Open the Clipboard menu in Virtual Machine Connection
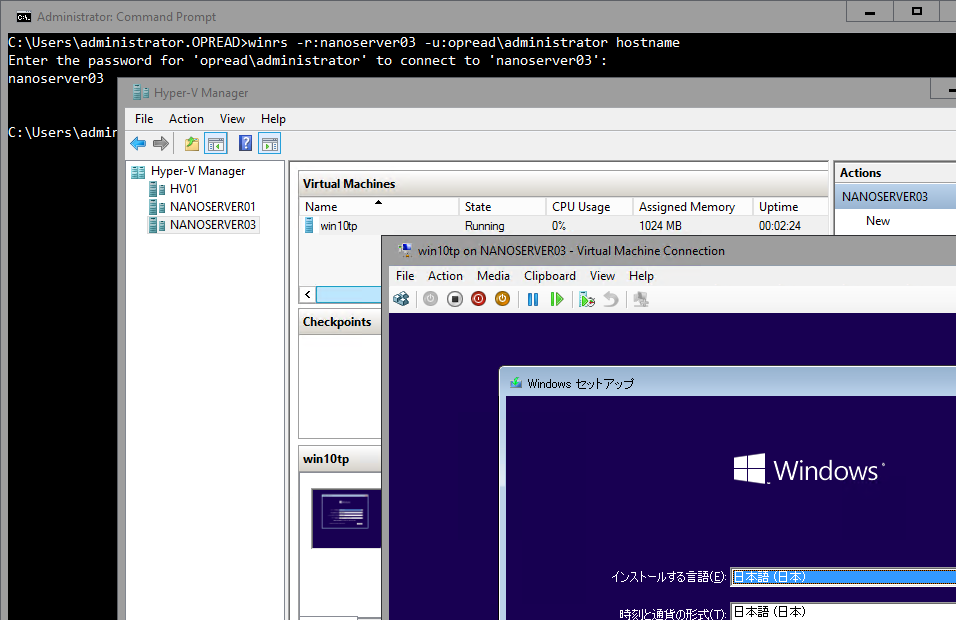 549,276
